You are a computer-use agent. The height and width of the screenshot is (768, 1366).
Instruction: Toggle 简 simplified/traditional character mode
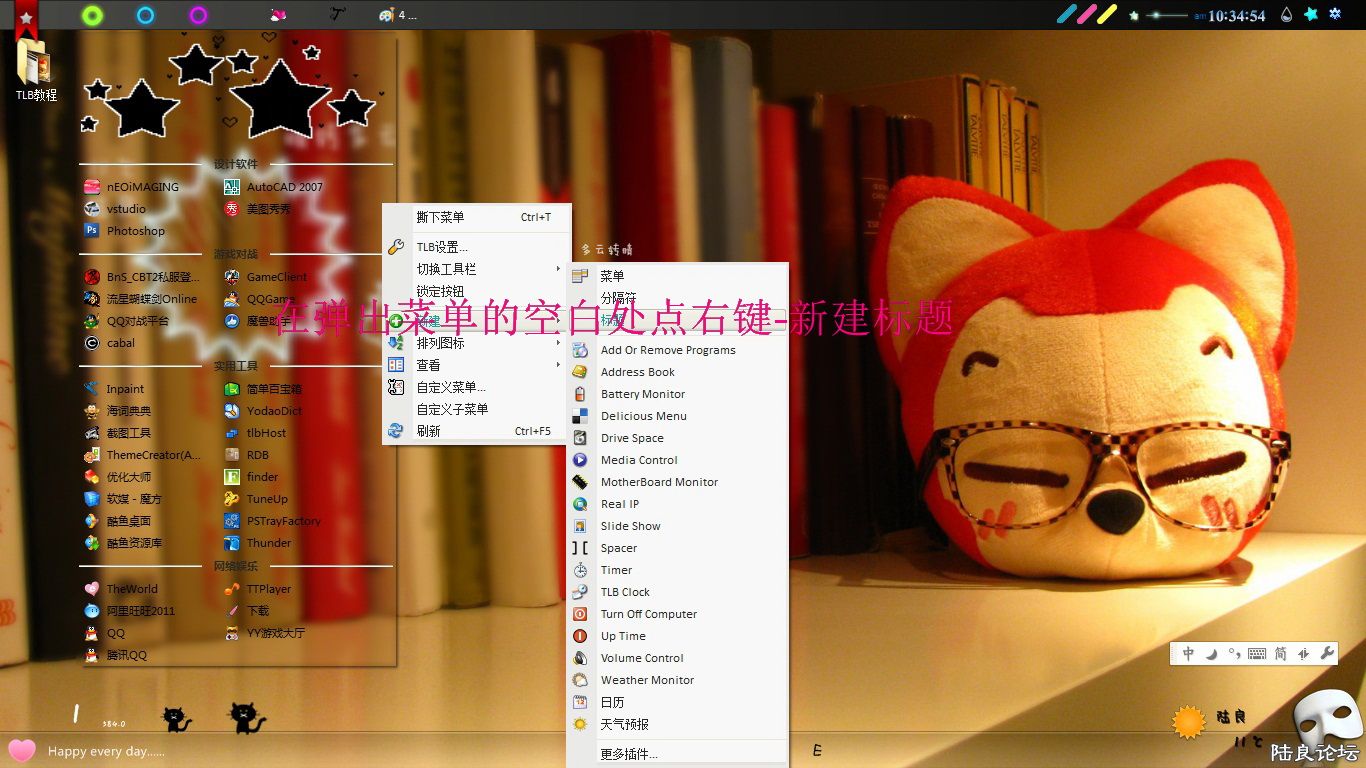pyautogui.click(x=1280, y=653)
